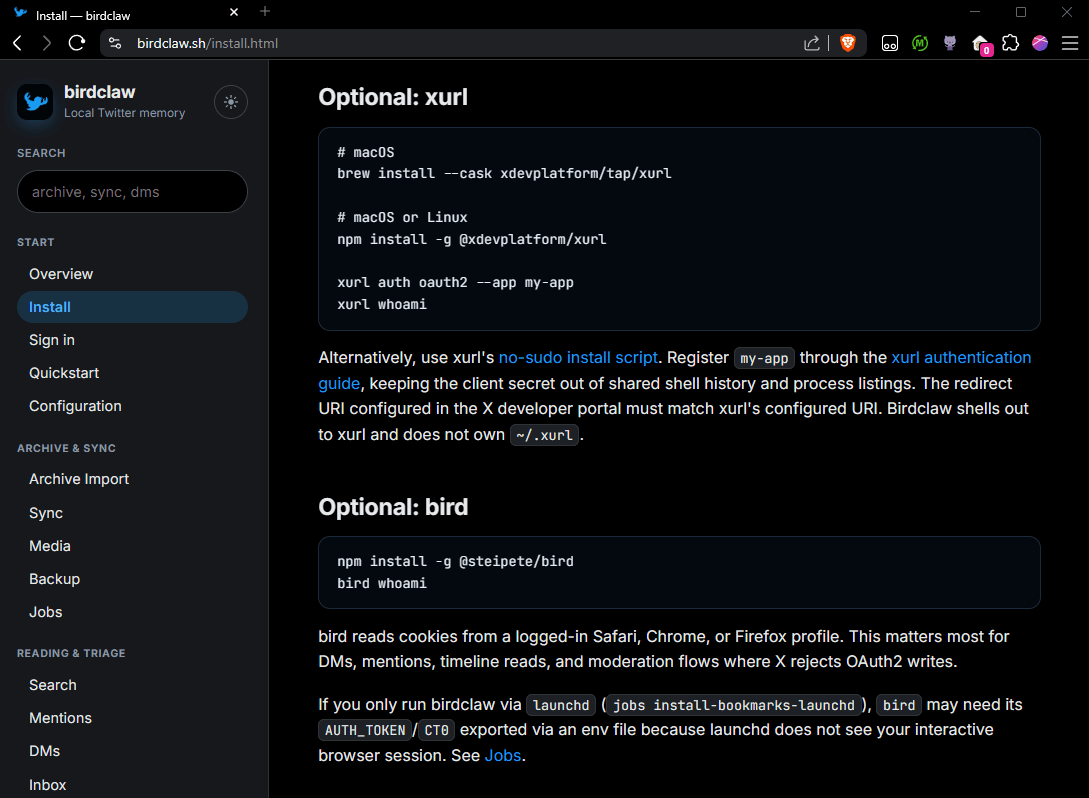Click the xurl whoami command line
The image size is (1089, 798).
click(x=382, y=304)
